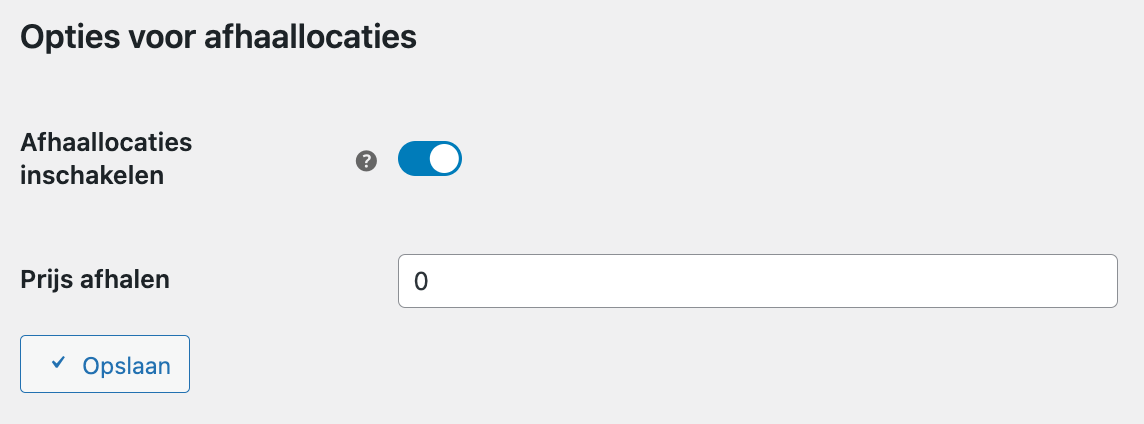Click the Opties voor afhaallocaties heading
Screen dimensions: 1144x424
coord(218,38)
